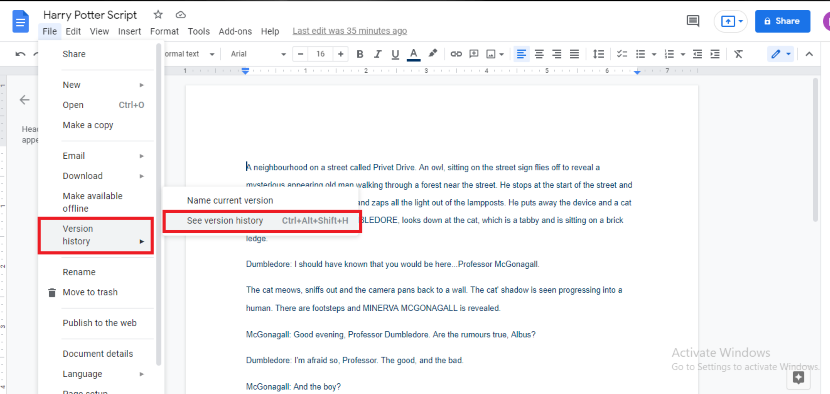Insert a bulleted list
830x394 pixels.
[640, 54]
